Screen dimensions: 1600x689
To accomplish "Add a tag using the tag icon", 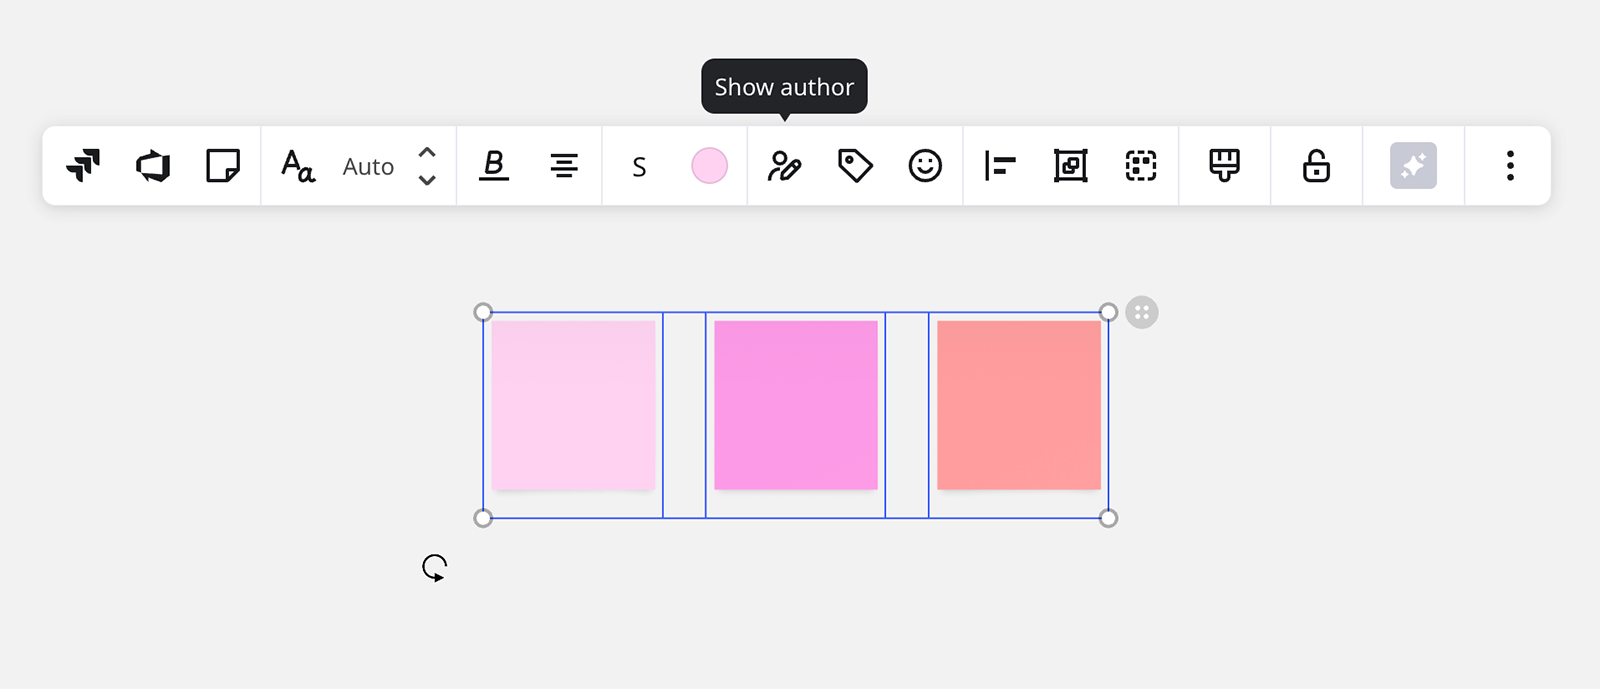I will coord(855,165).
